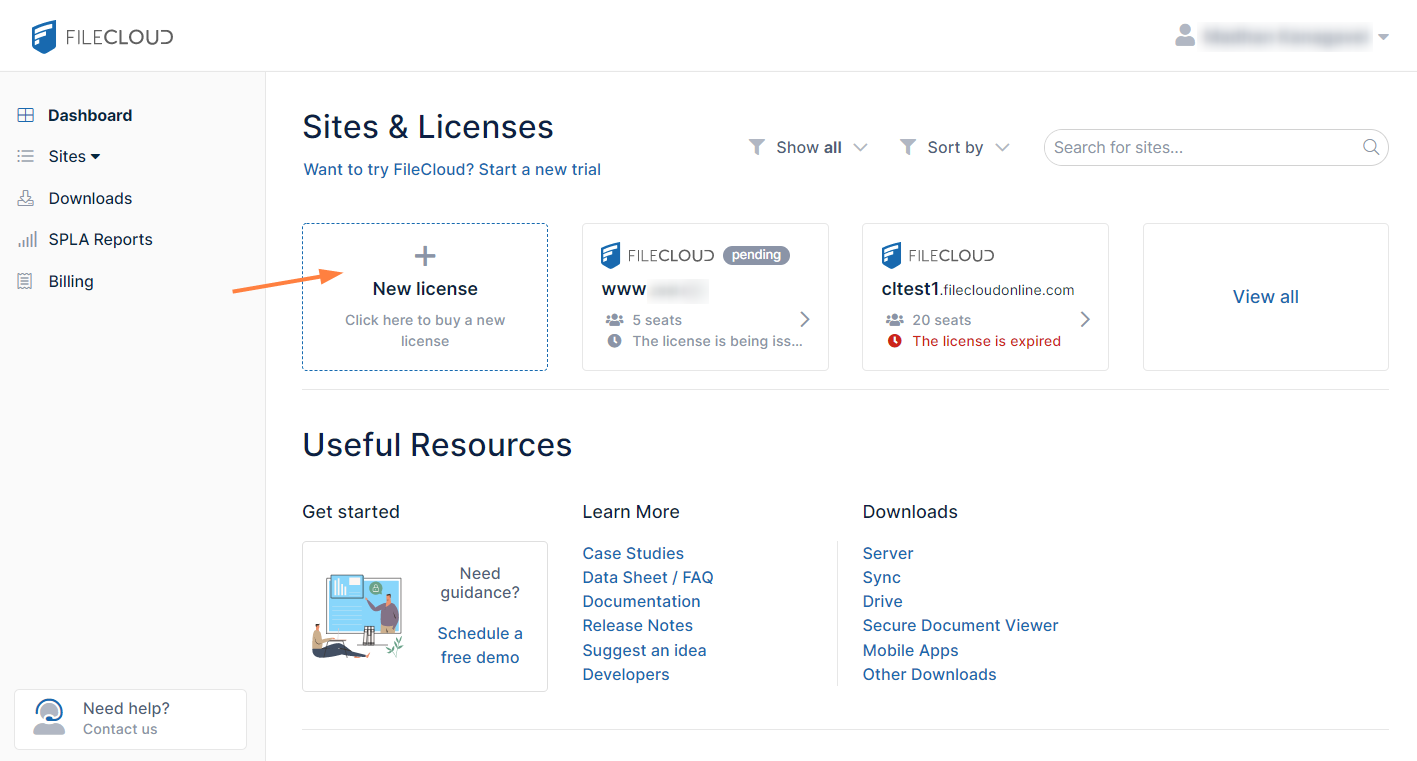Select the Billing sidebar icon
This screenshot has height=761, width=1417.
[x=25, y=281]
